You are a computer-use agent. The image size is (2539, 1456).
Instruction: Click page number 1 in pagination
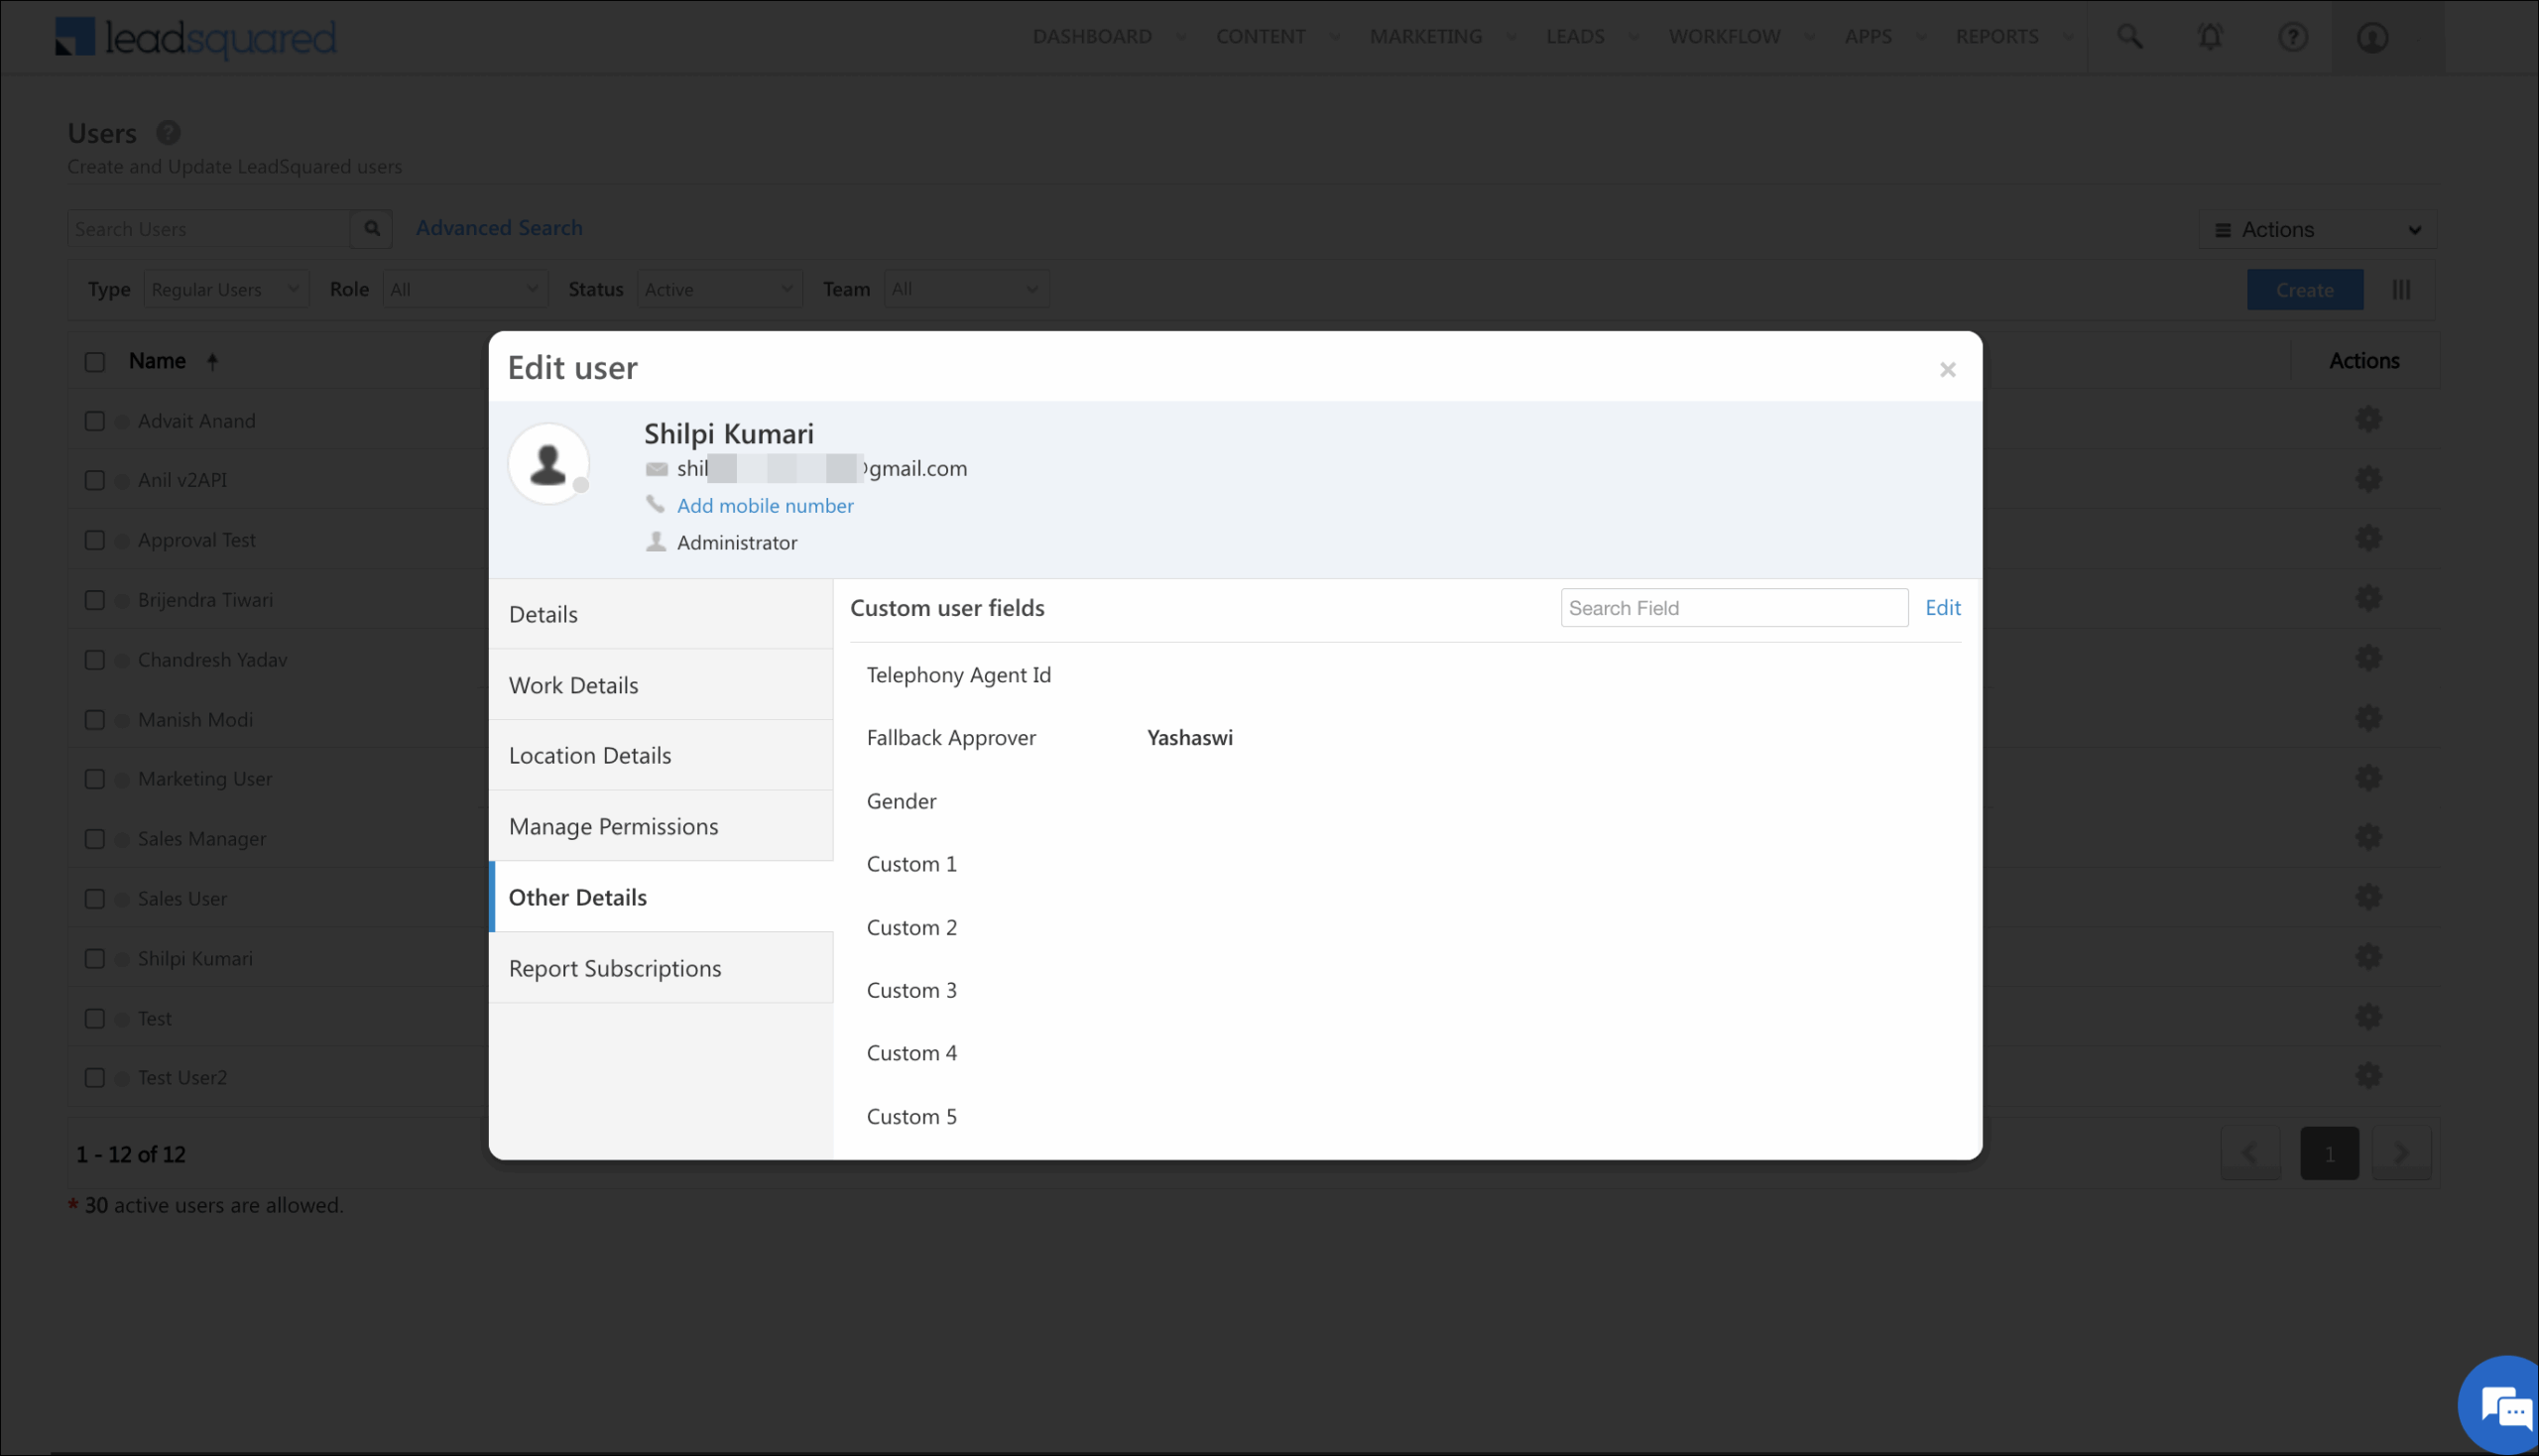click(x=2329, y=1153)
